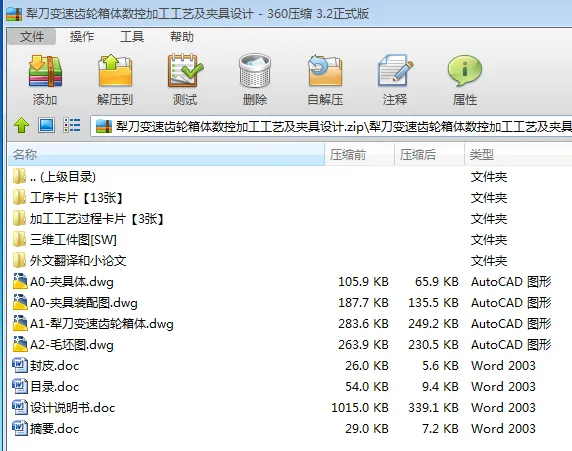The height and width of the screenshot is (451, 572).
Task: Click the 删除 (Delete) trash icon
Action: tap(255, 71)
